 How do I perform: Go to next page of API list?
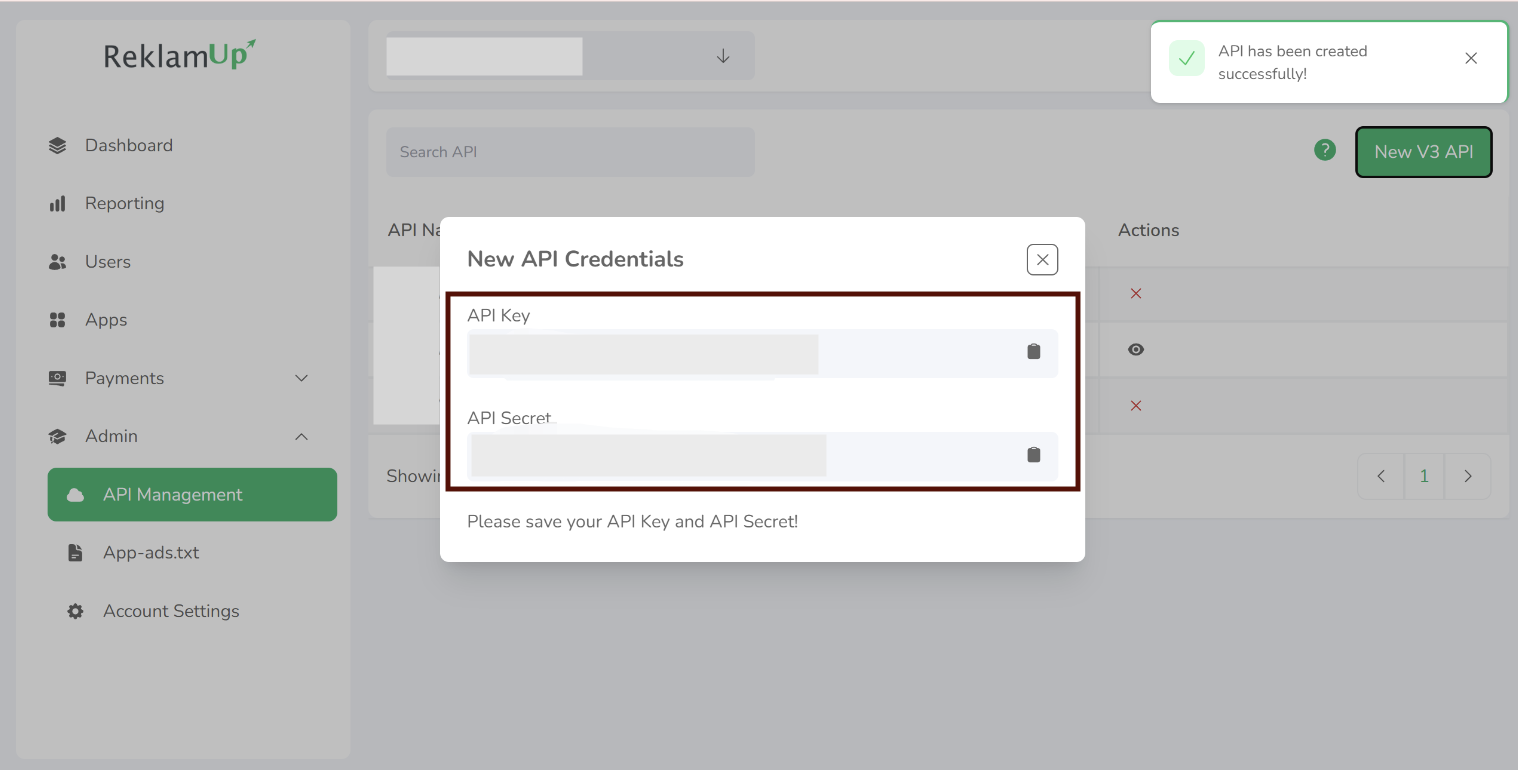[x=1468, y=477]
